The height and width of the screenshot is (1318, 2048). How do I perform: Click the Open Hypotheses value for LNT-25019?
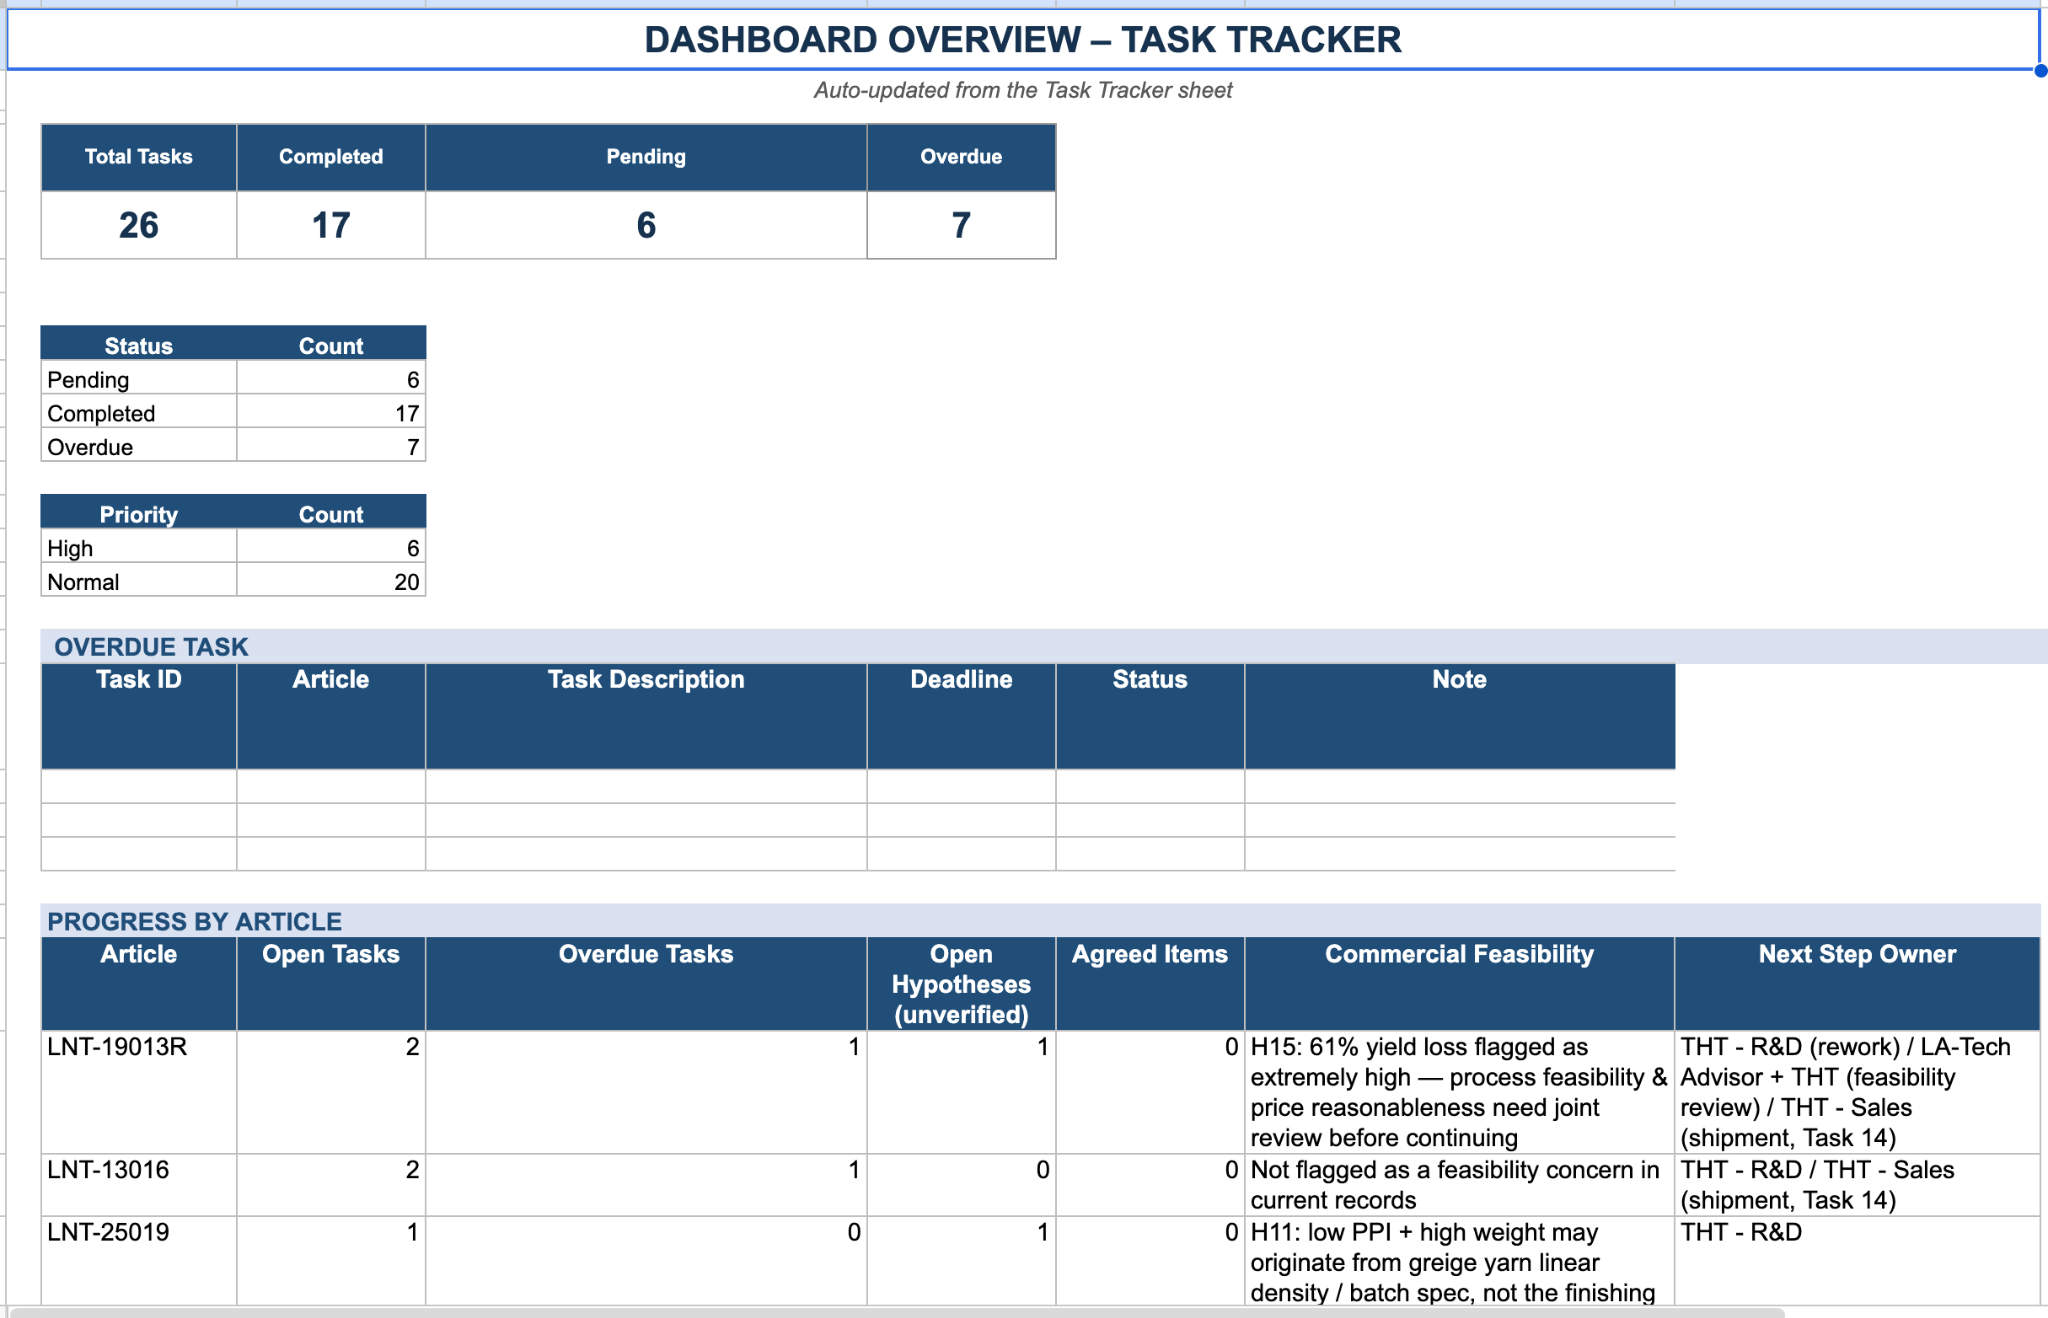(x=961, y=1261)
